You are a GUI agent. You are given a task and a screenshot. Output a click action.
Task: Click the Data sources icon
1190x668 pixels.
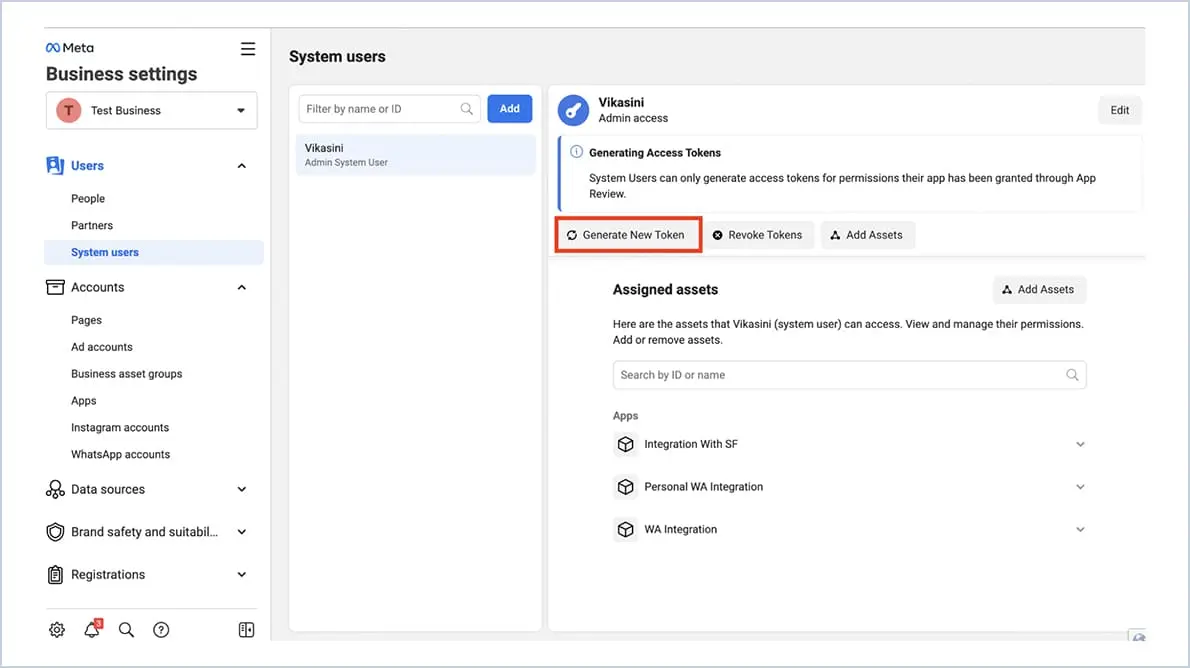(55, 490)
